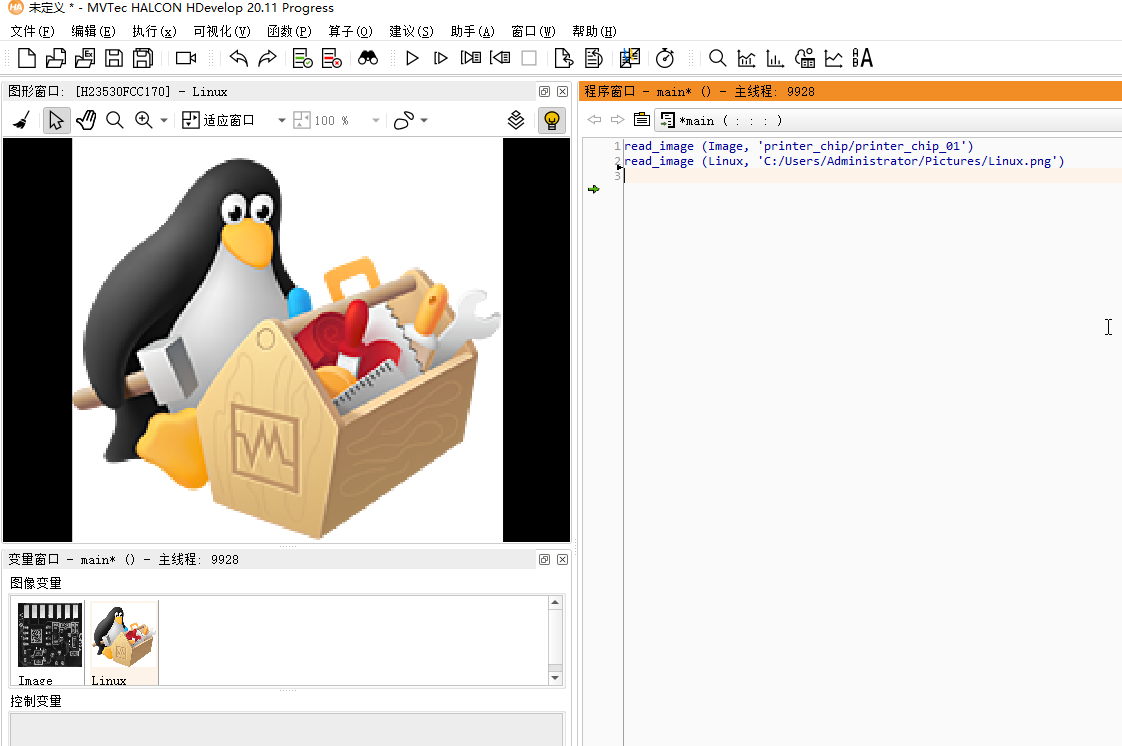The height and width of the screenshot is (746, 1122).
Task: Toggle the hand move tool
Action: [86, 120]
